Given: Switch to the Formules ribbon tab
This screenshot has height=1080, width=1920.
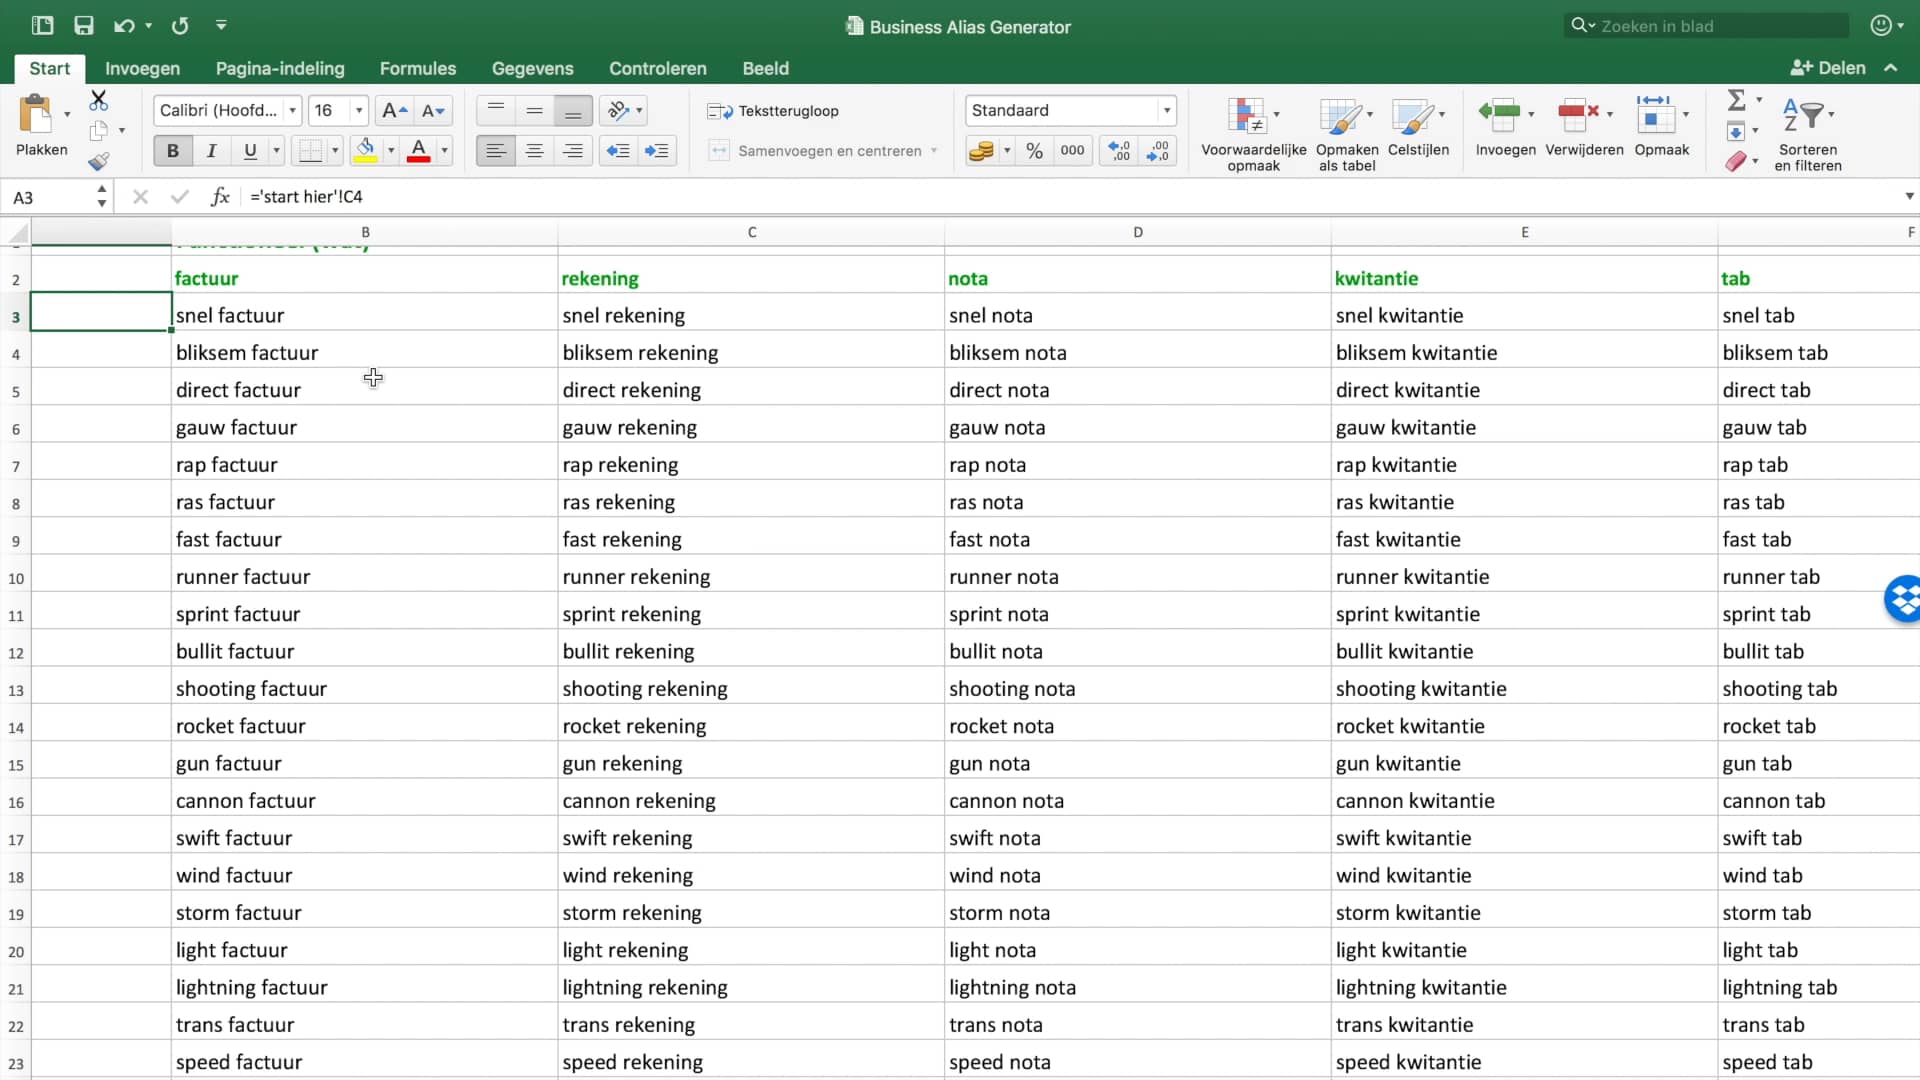Looking at the screenshot, I should tap(417, 68).
